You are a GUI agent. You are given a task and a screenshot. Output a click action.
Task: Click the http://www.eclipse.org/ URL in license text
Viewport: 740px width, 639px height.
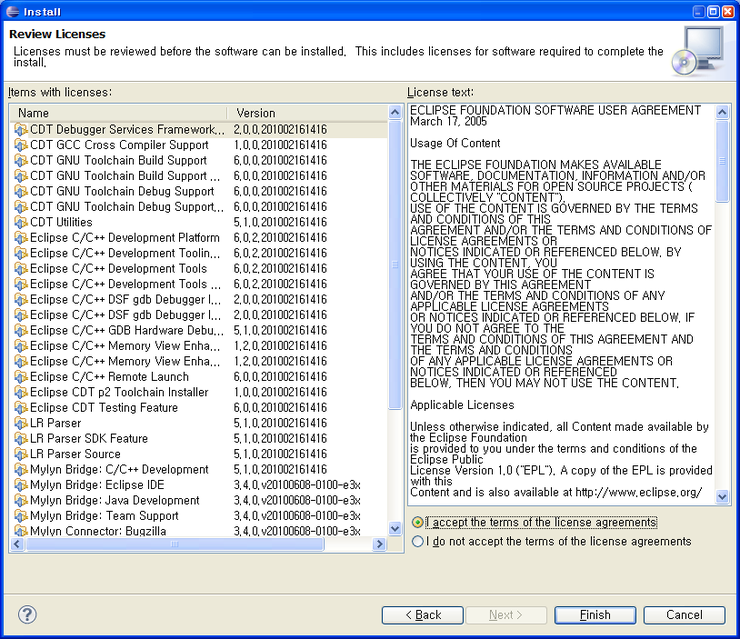pyautogui.click(x=639, y=492)
